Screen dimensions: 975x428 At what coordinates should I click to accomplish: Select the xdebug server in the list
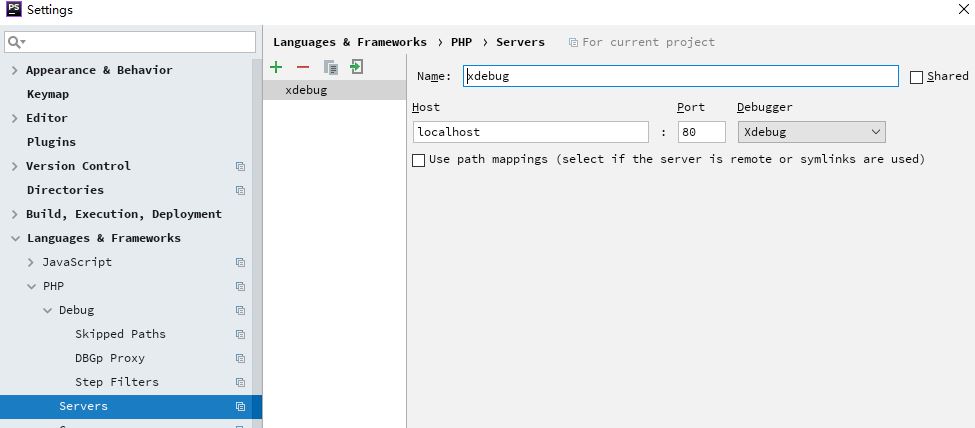(306, 90)
